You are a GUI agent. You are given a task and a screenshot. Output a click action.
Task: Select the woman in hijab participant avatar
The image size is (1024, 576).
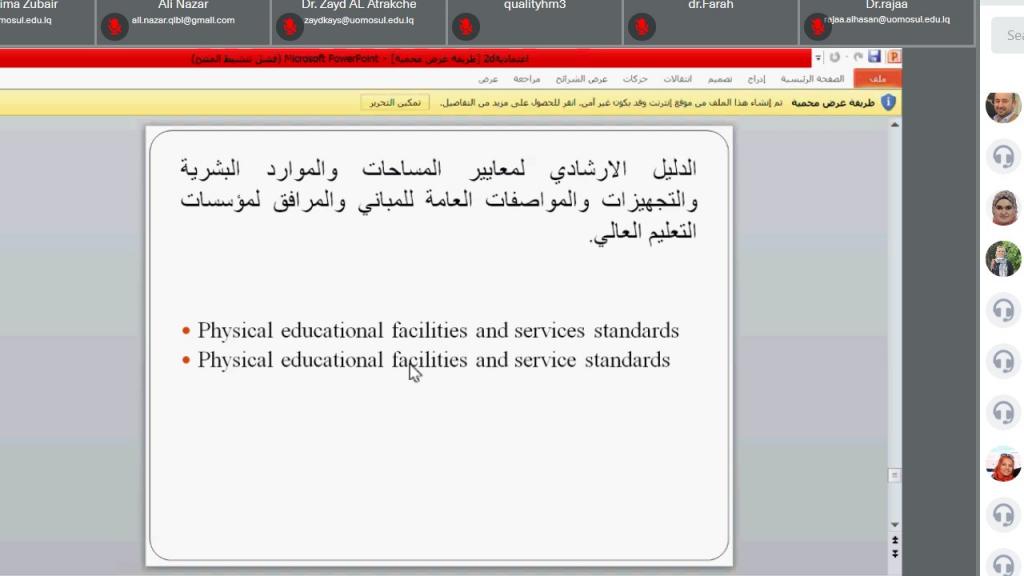(1003, 207)
